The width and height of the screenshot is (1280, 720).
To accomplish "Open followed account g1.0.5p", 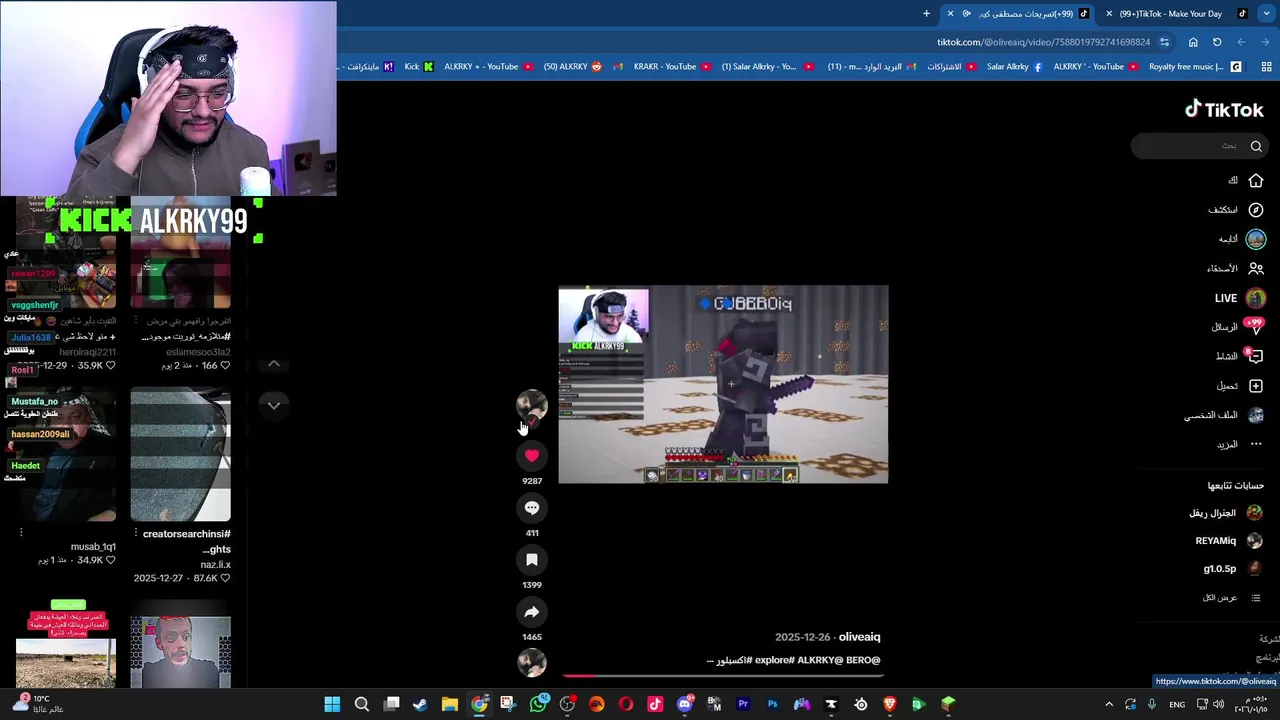I will point(1234,569).
